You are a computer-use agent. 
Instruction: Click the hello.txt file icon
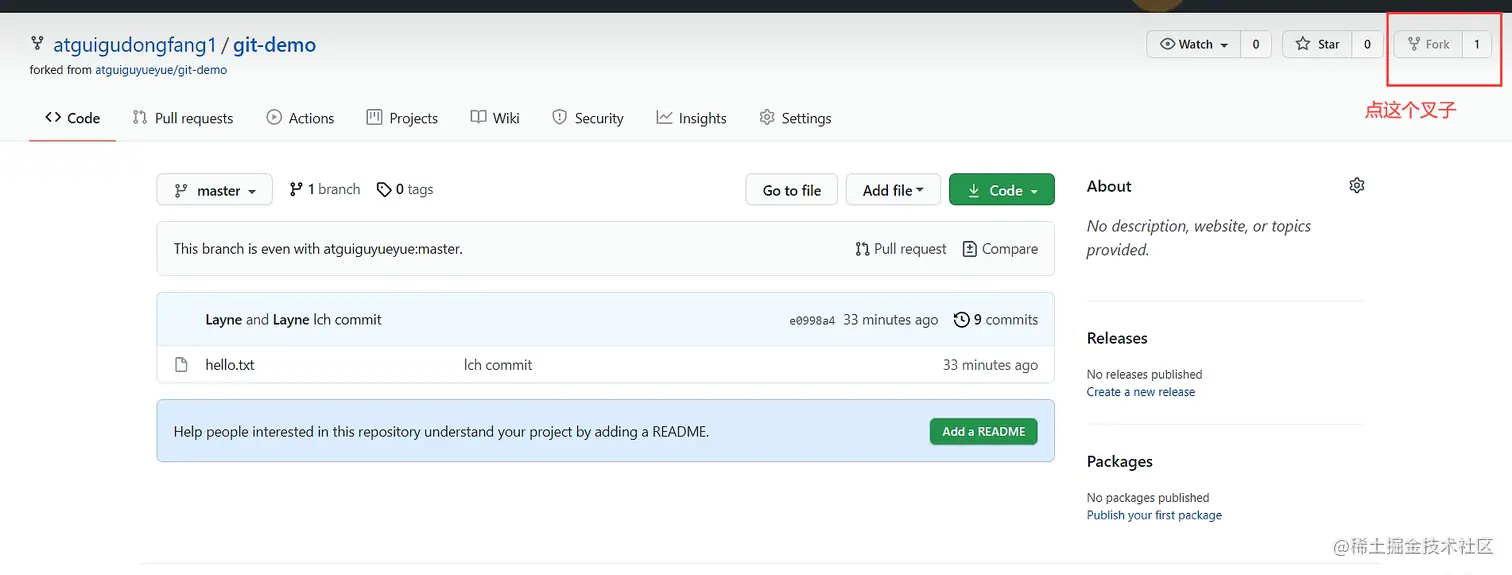181,365
